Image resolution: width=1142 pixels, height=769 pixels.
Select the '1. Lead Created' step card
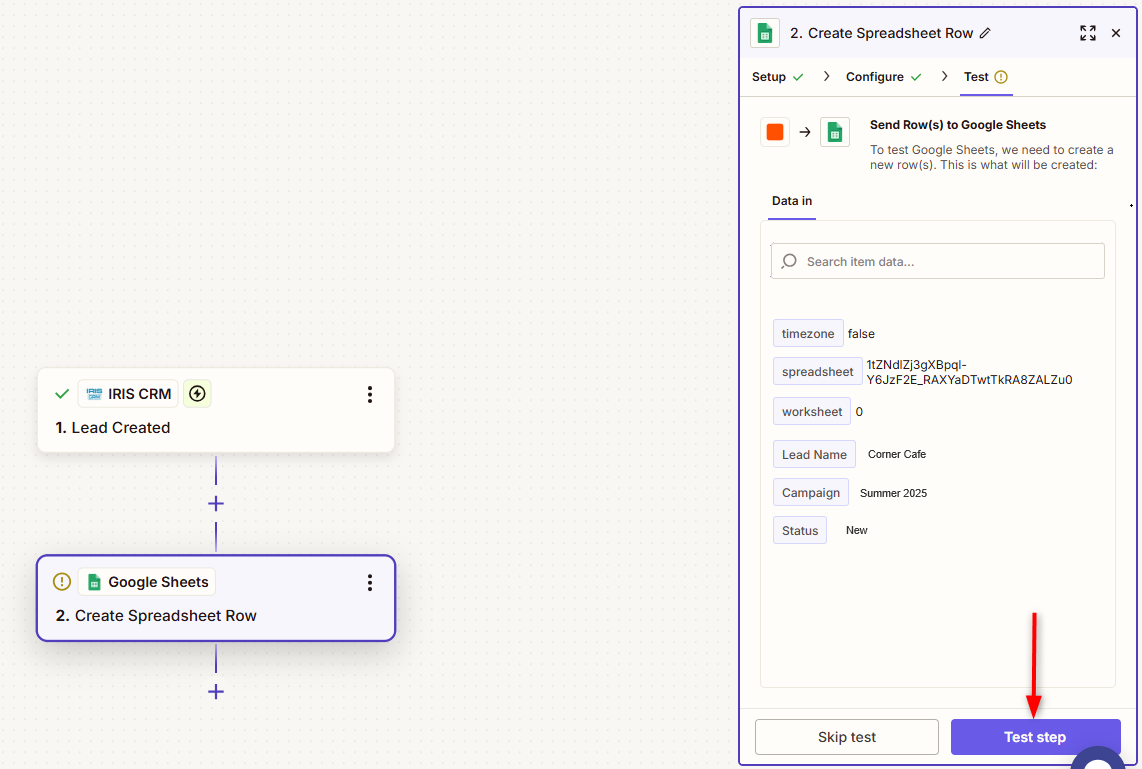(216, 410)
